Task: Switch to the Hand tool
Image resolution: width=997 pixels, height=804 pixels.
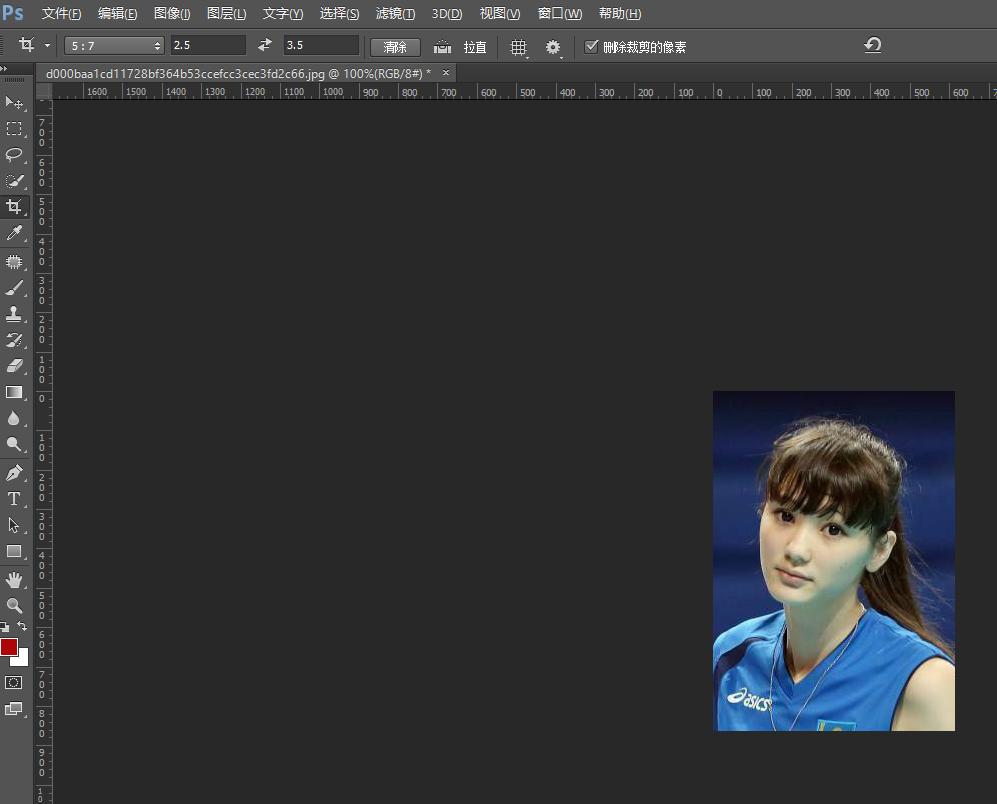Action: [x=14, y=579]
